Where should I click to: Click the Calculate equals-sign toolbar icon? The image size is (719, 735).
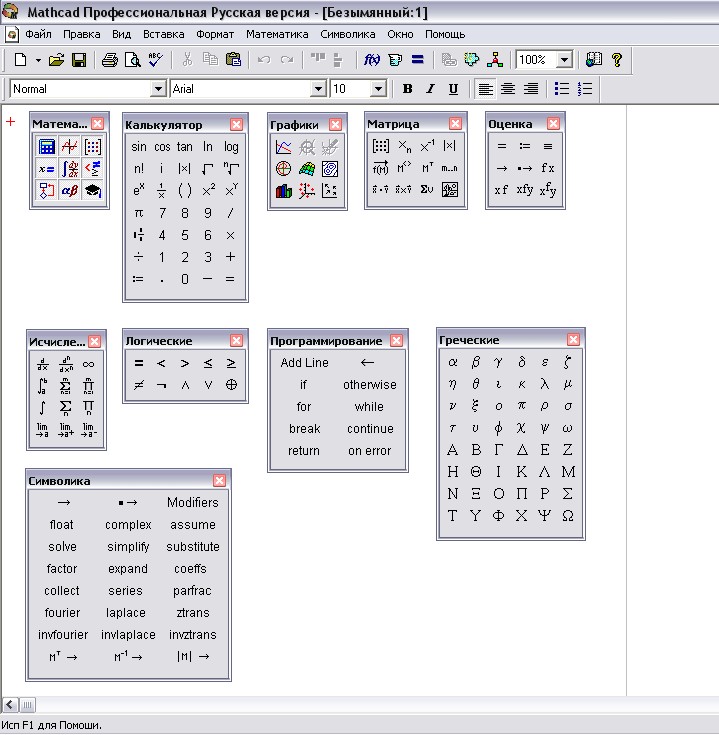pyautogui.click(x=418, y=60)
